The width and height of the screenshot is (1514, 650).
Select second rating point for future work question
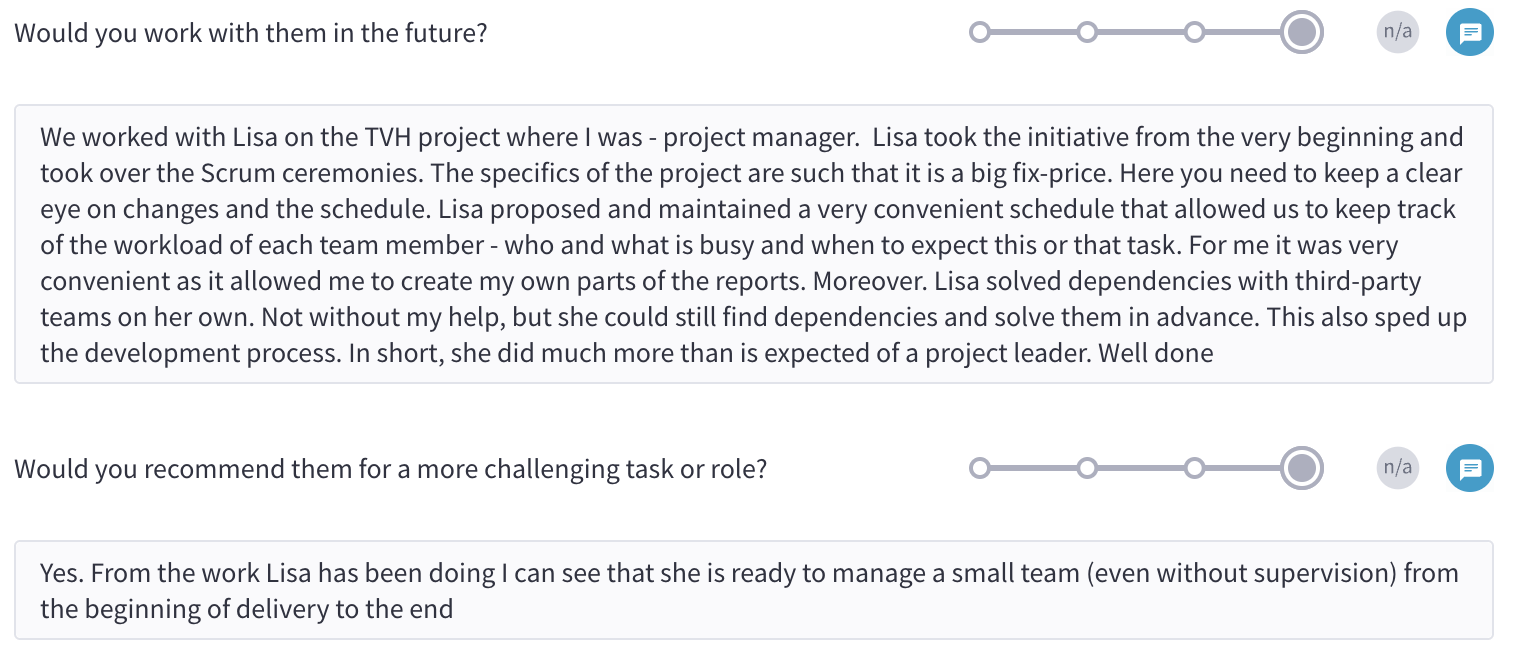pyautogui.click(x=1087, y=33)
